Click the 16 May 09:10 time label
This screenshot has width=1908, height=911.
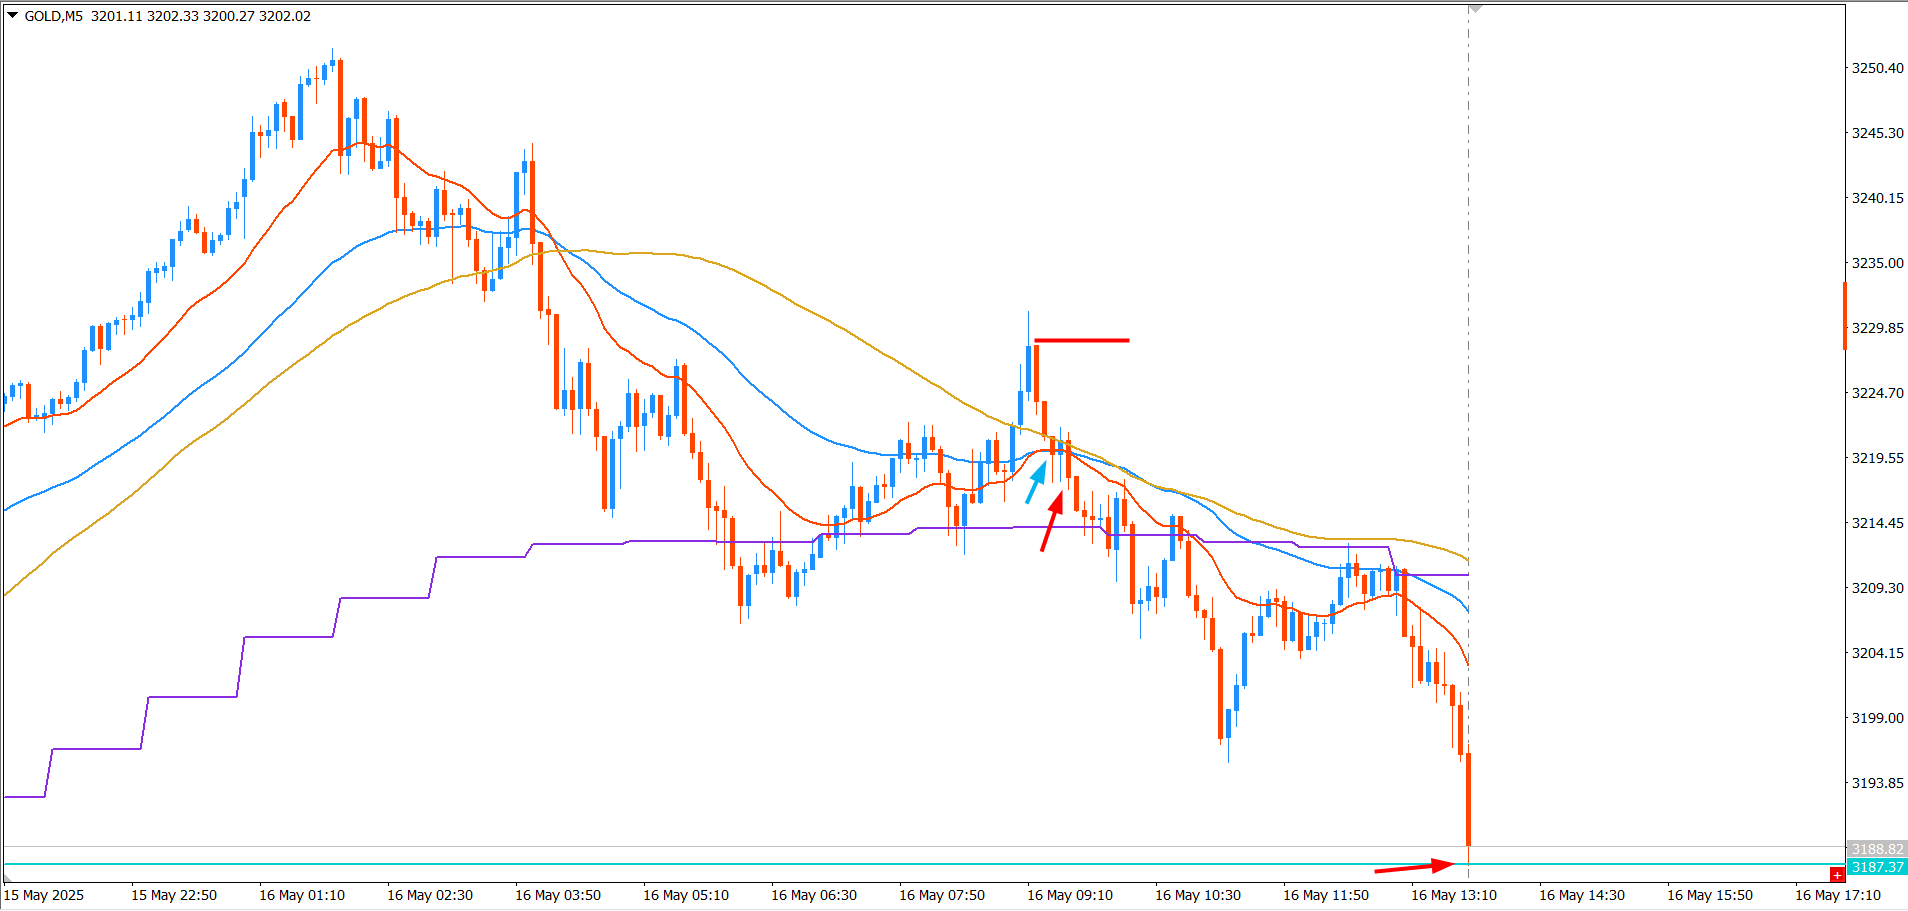click(x=1070, y=895)
